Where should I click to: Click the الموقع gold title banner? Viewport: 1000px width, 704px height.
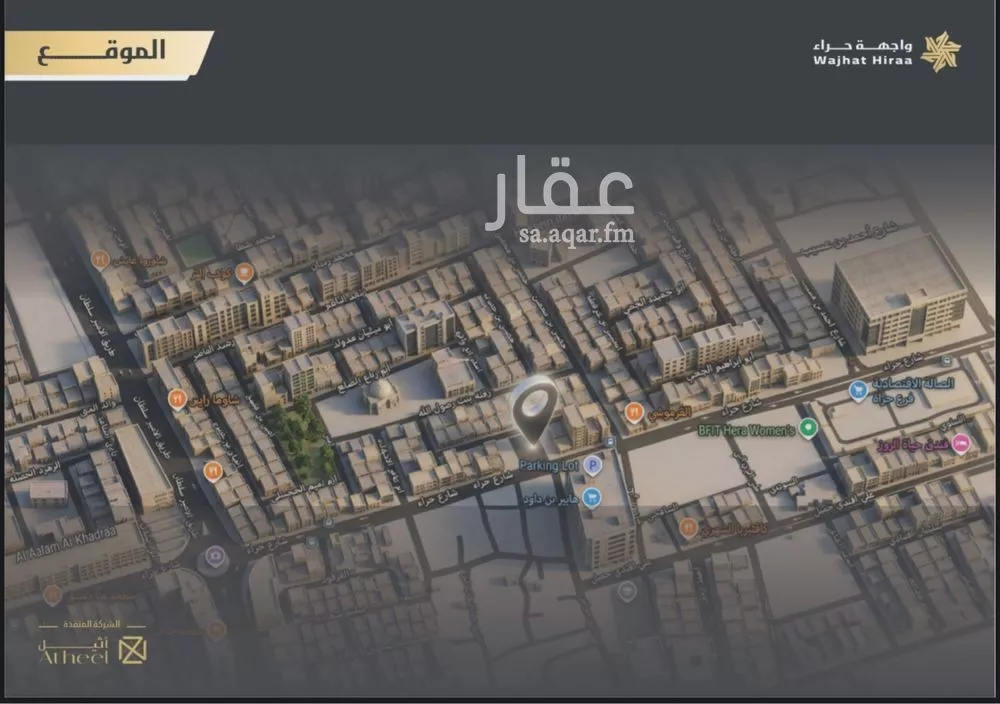[108, 55]
